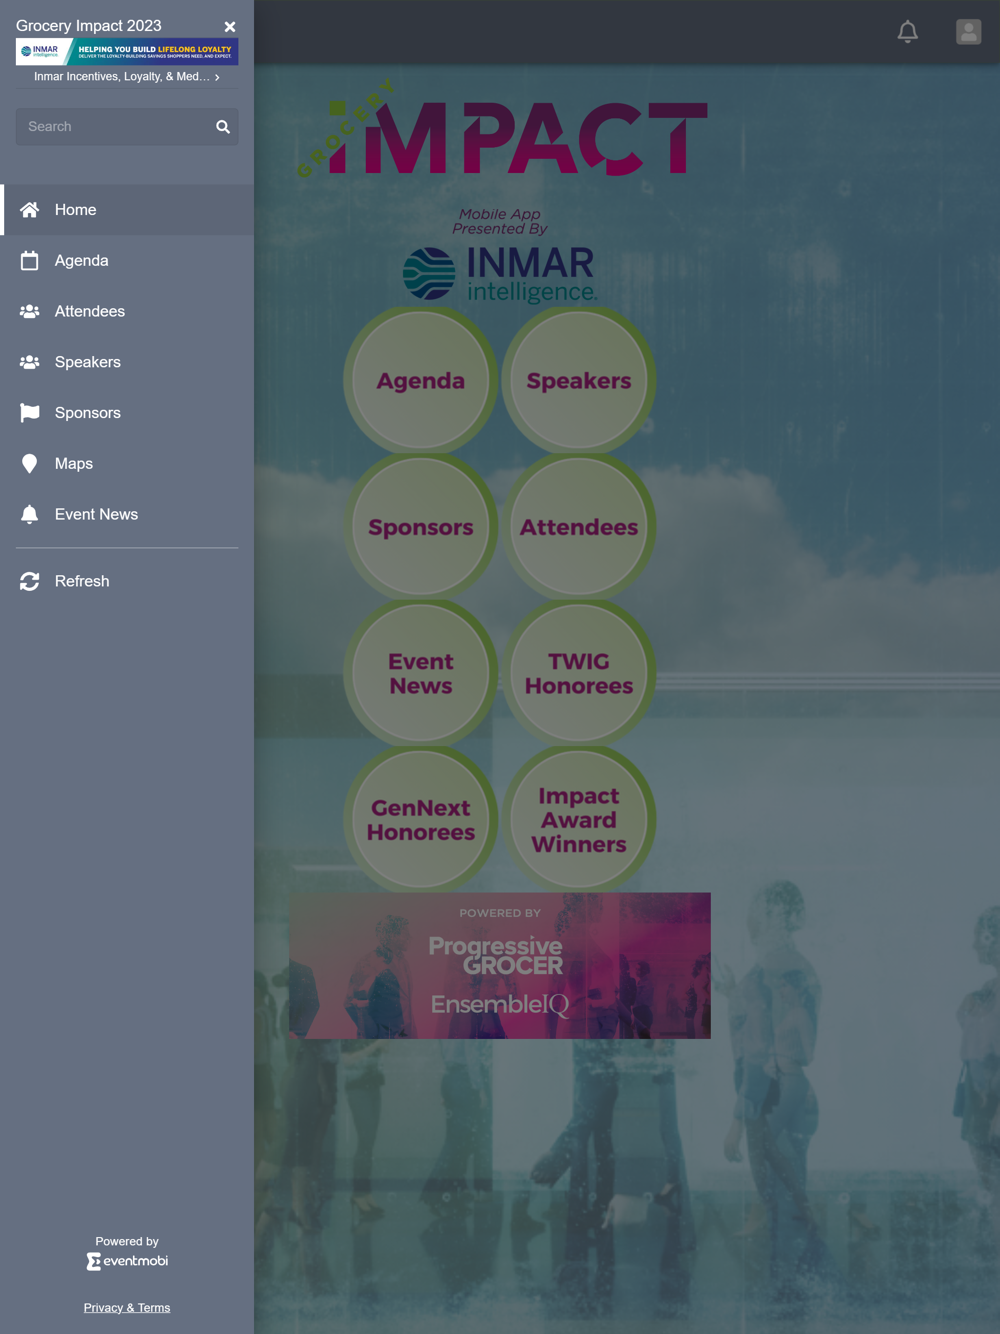This screenshot has height=1334, width=1000.
Task: Tap the Sponsors circle button
Action: 421,527
